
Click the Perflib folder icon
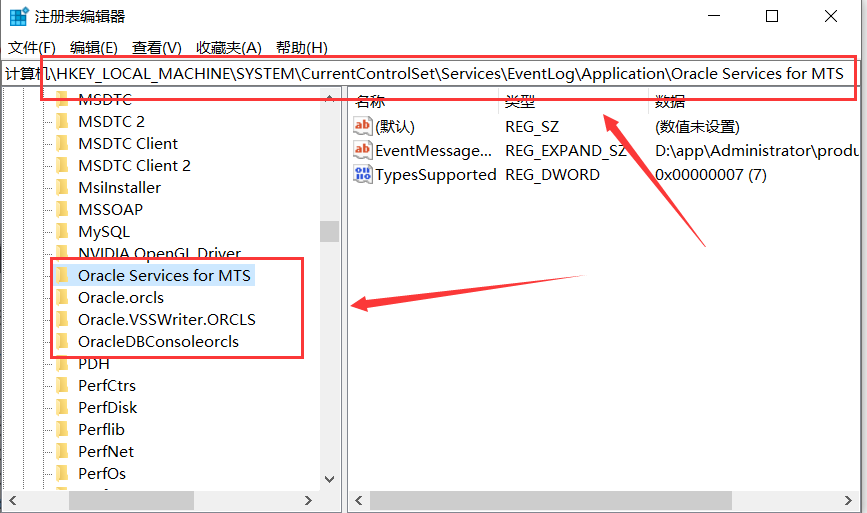pos(62,430)
